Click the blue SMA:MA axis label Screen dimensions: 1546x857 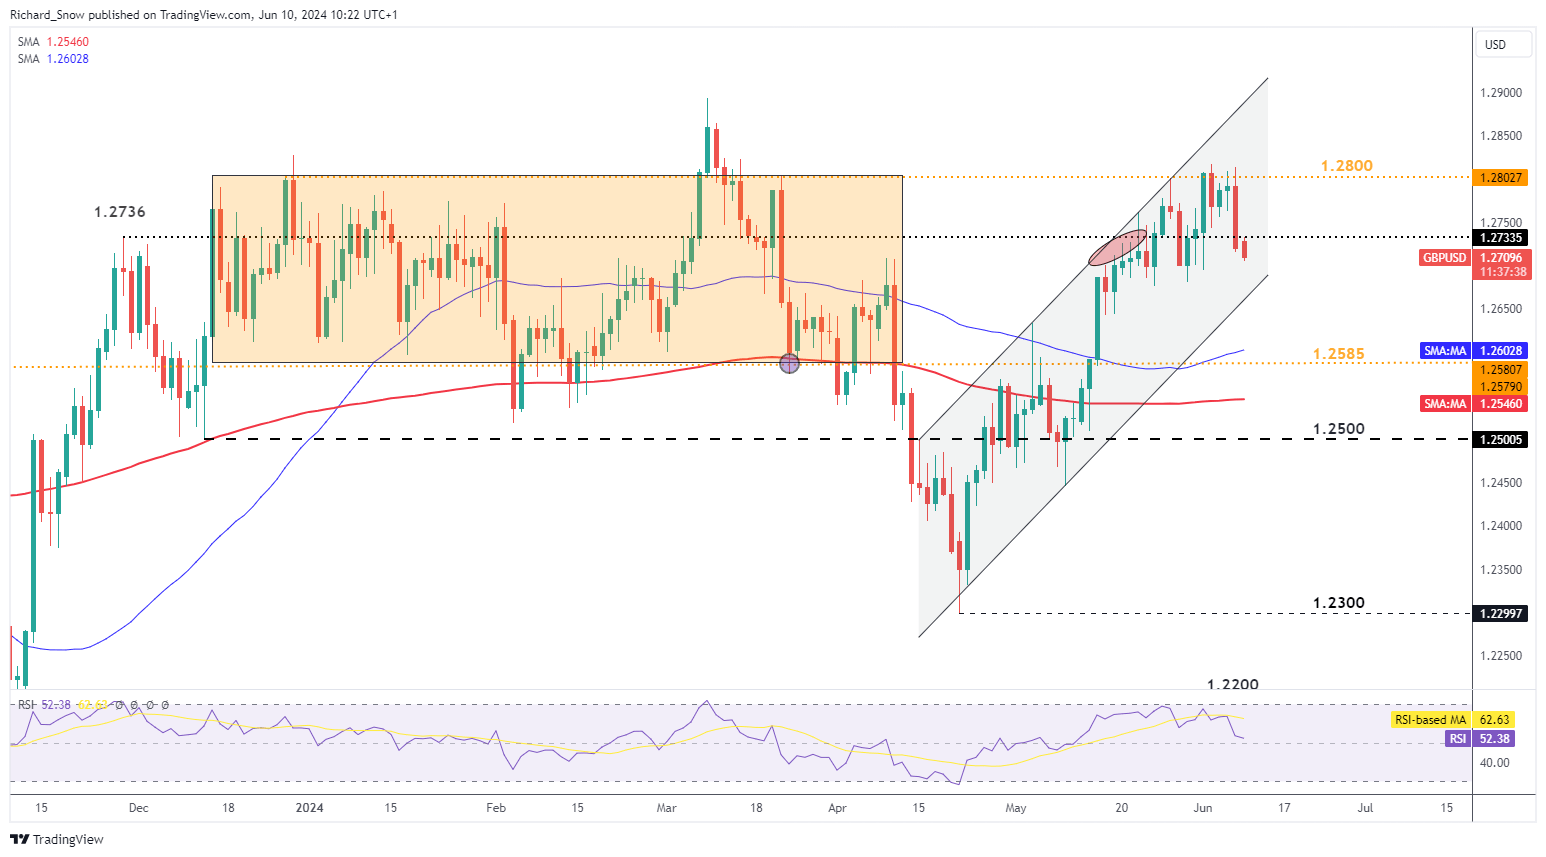(x=1445, y=351)
